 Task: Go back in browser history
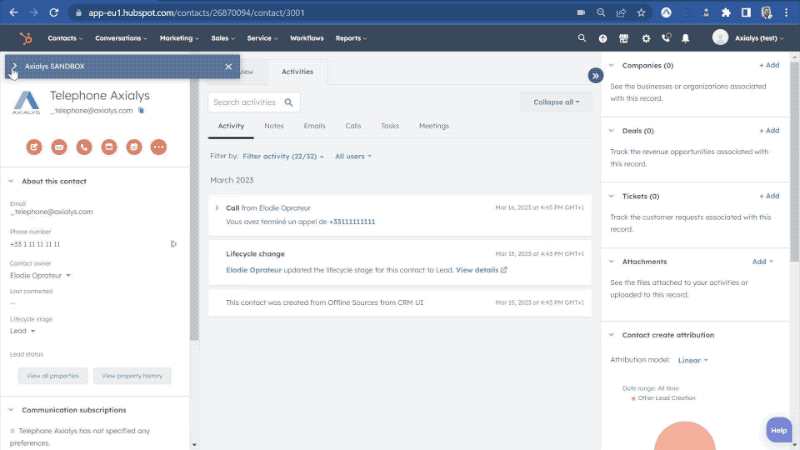tap(14, 13)
